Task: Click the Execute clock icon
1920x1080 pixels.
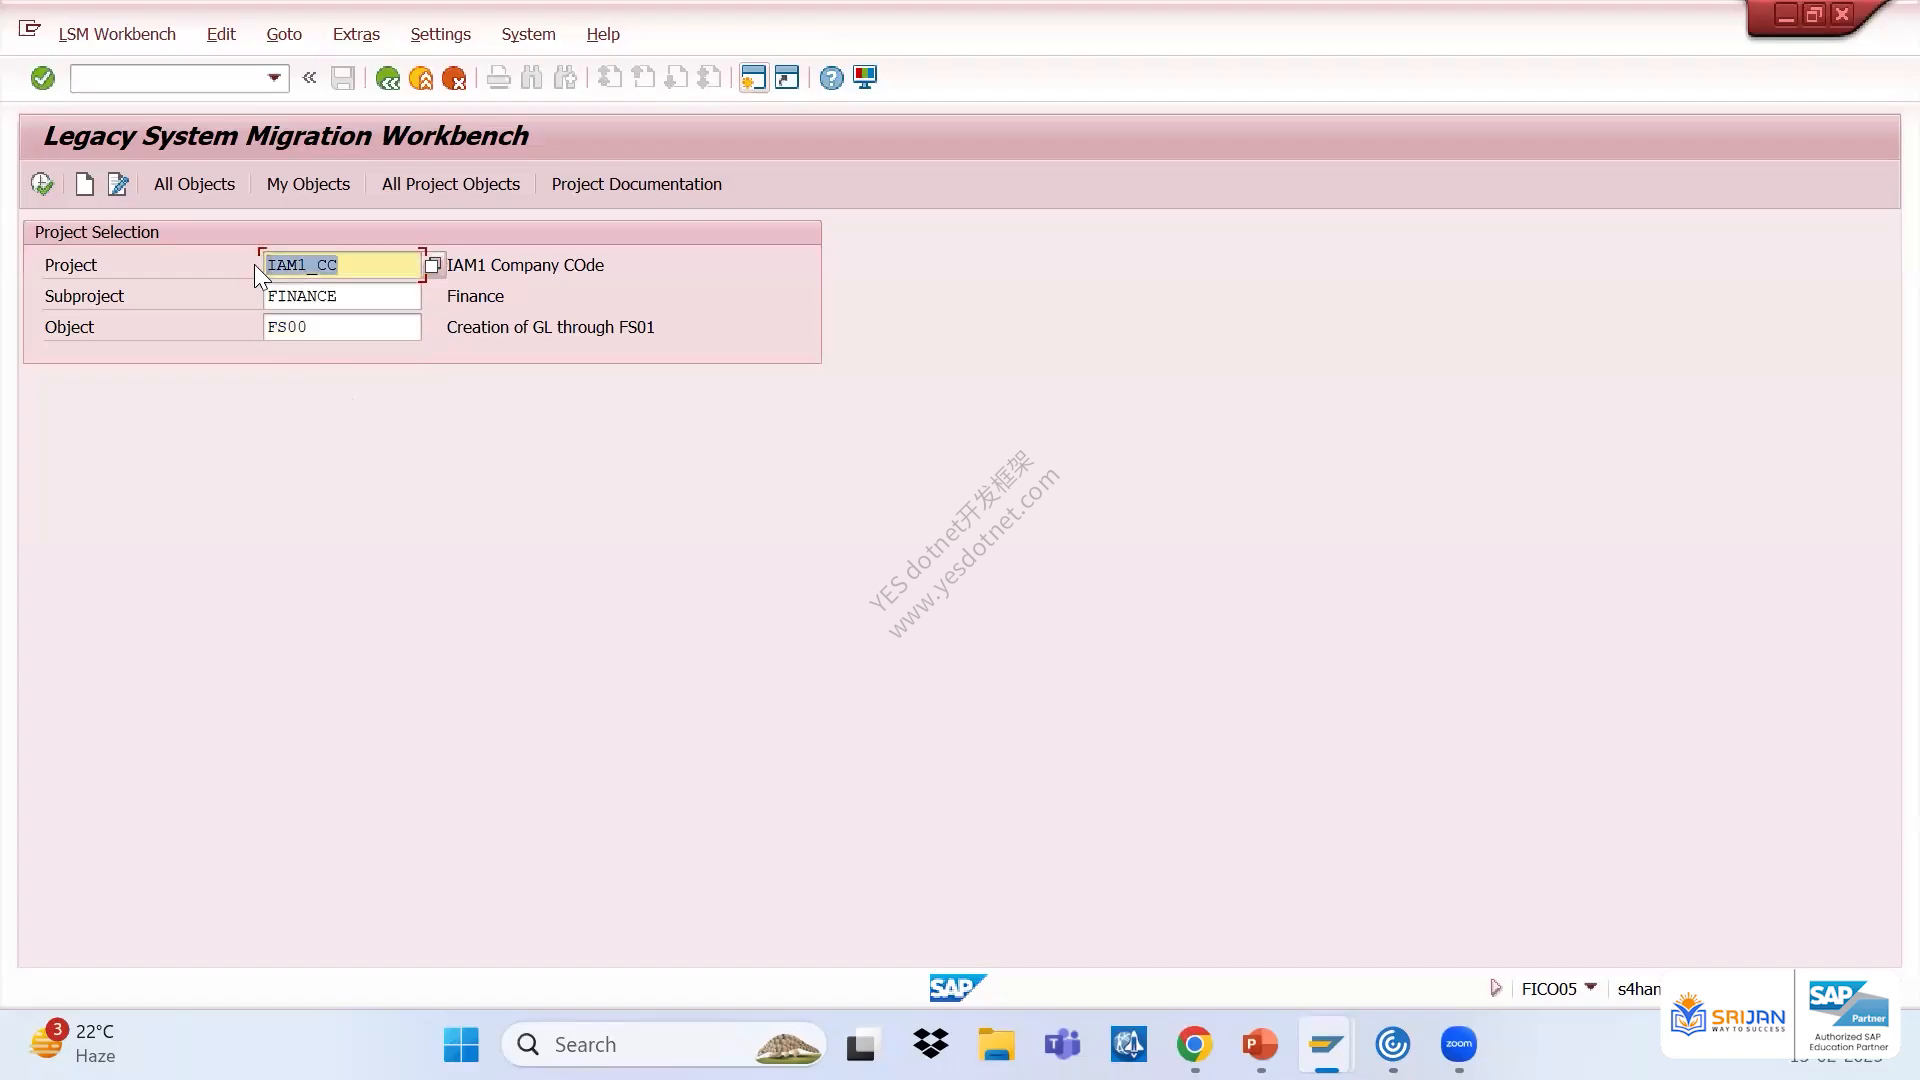Action: [42, 184]
